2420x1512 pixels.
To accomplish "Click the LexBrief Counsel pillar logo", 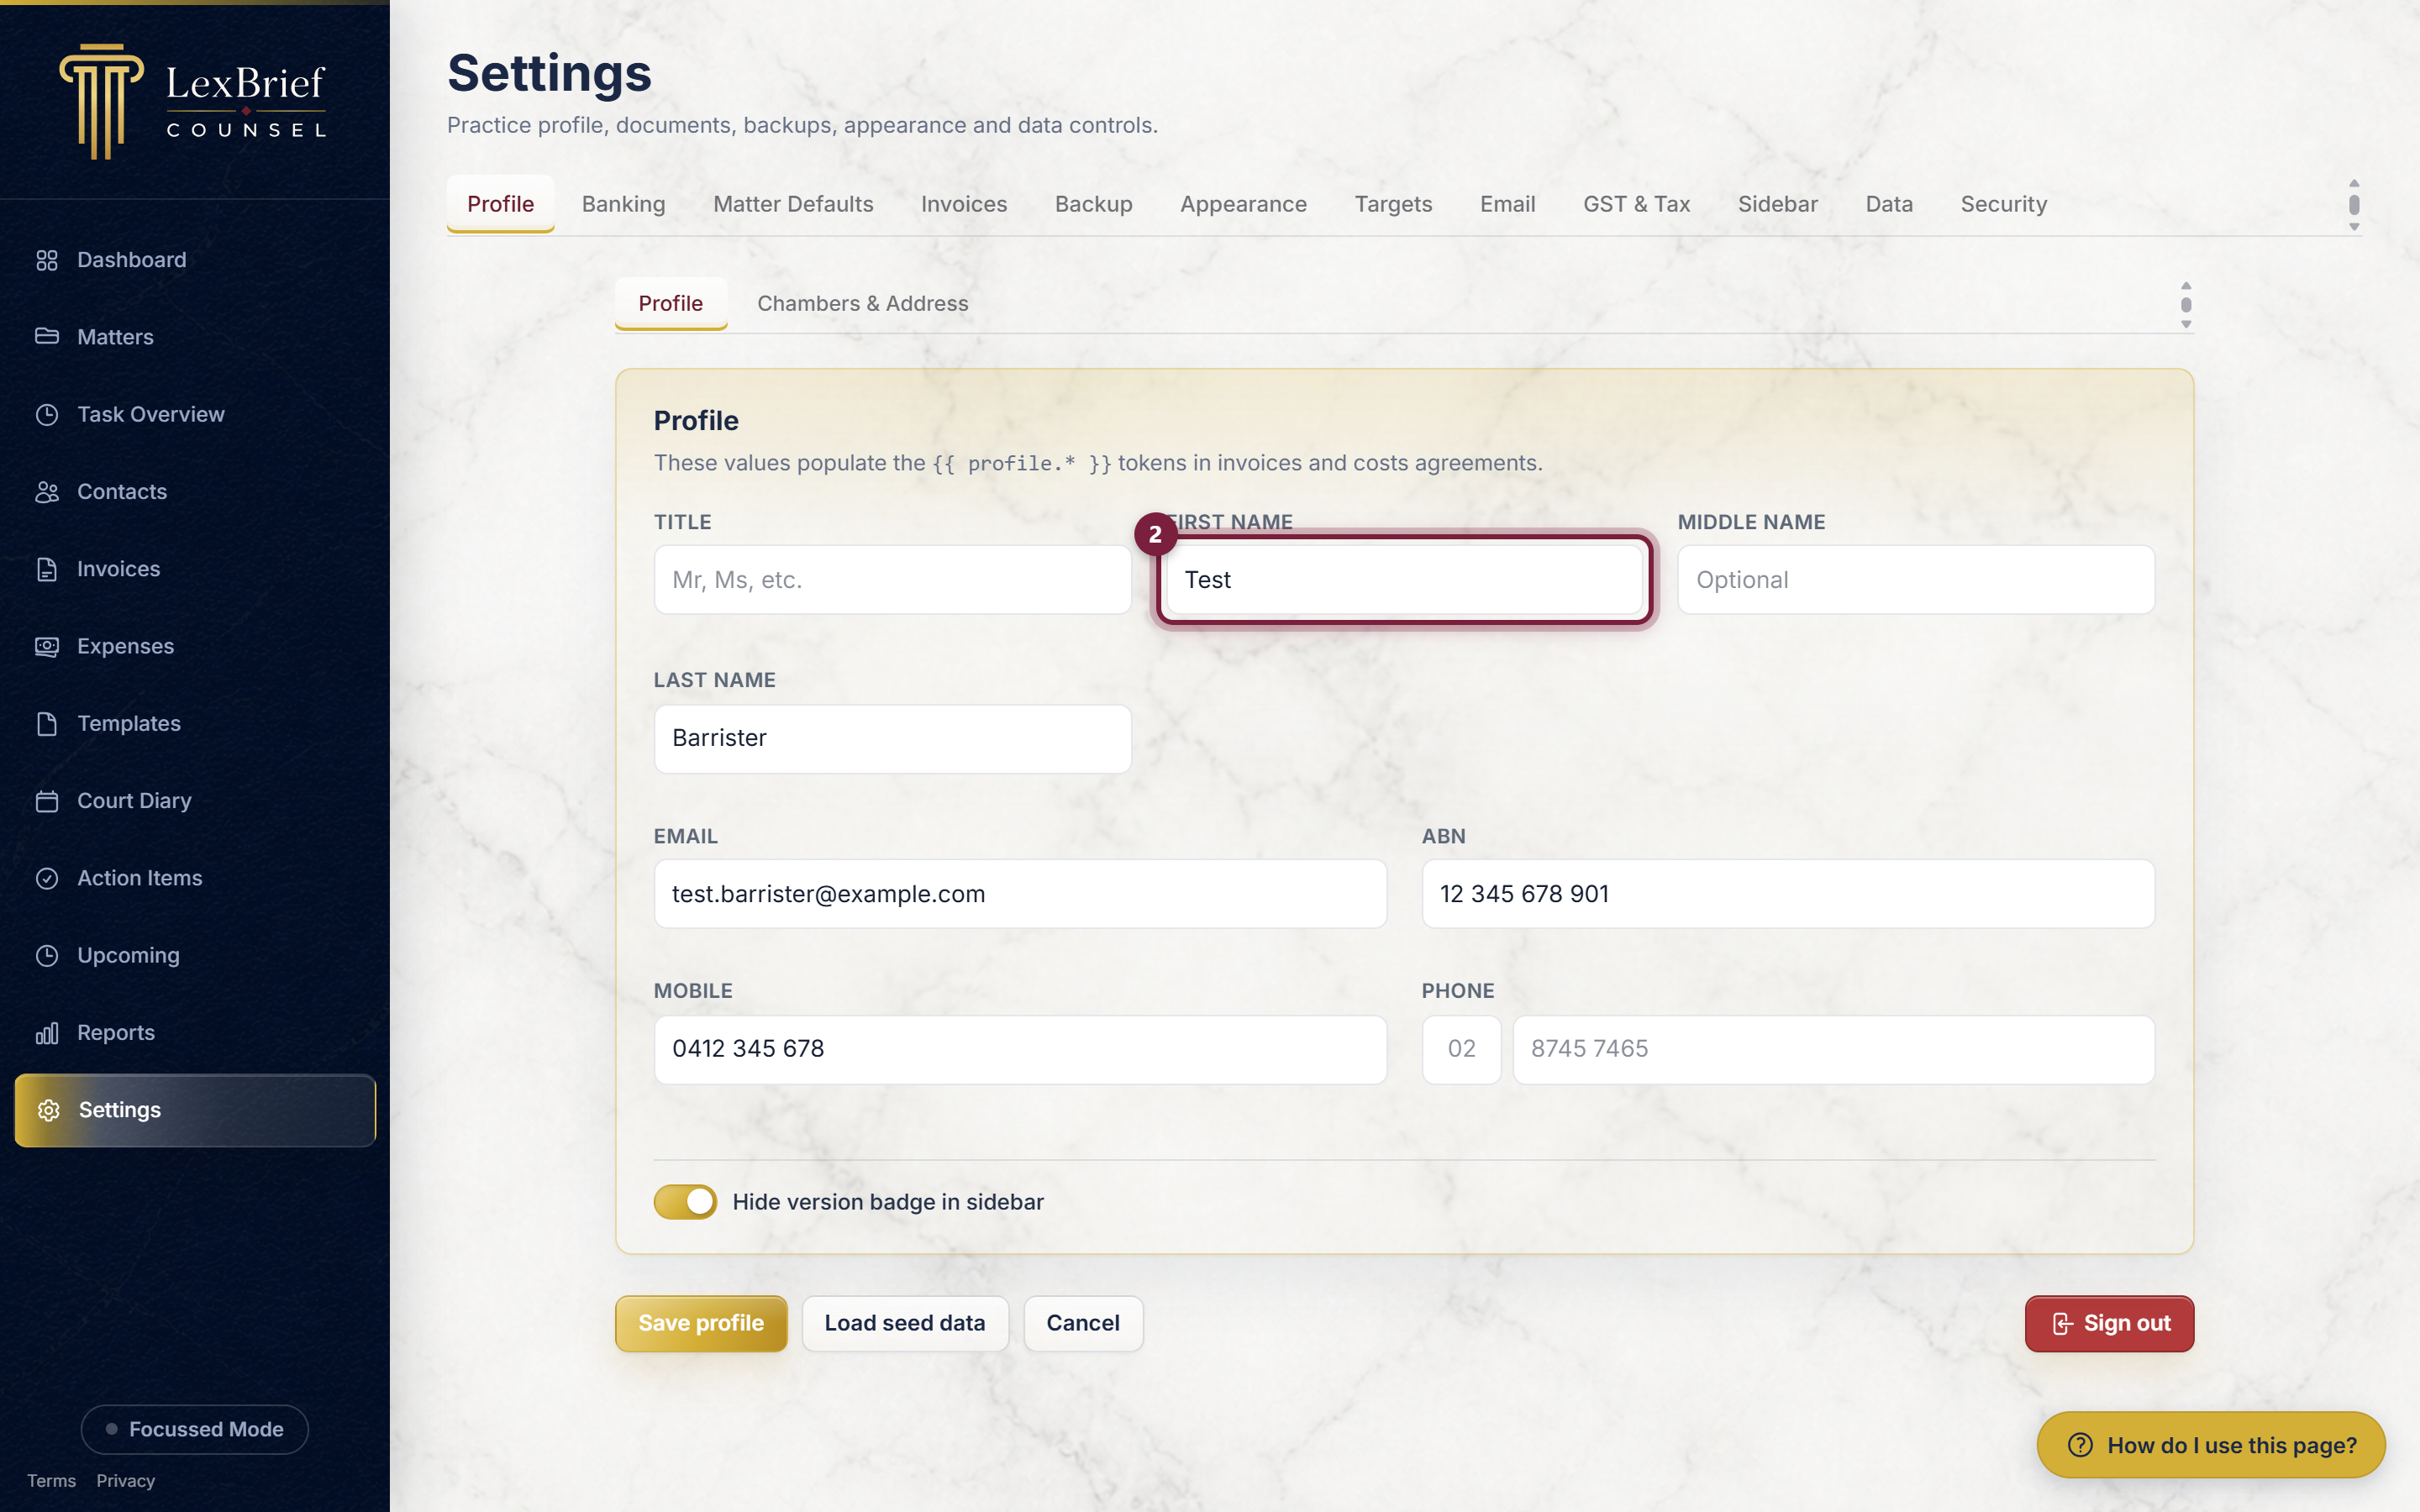I will click(101, 101).
